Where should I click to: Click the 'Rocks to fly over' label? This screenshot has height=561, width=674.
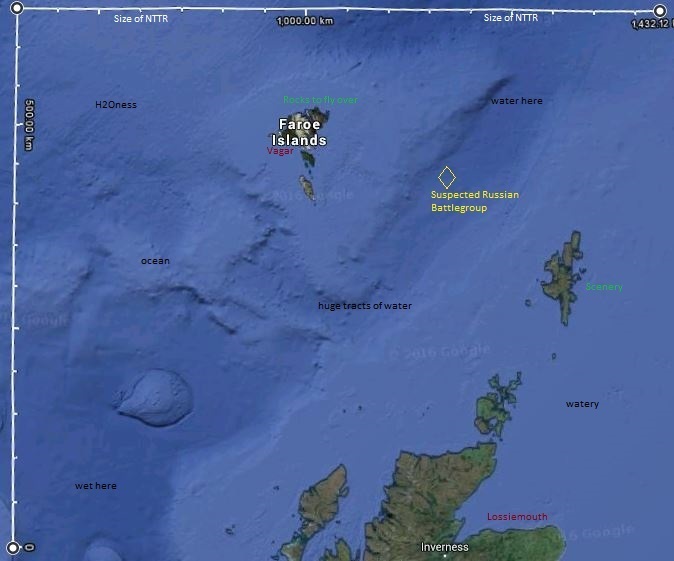pos(320,100)
